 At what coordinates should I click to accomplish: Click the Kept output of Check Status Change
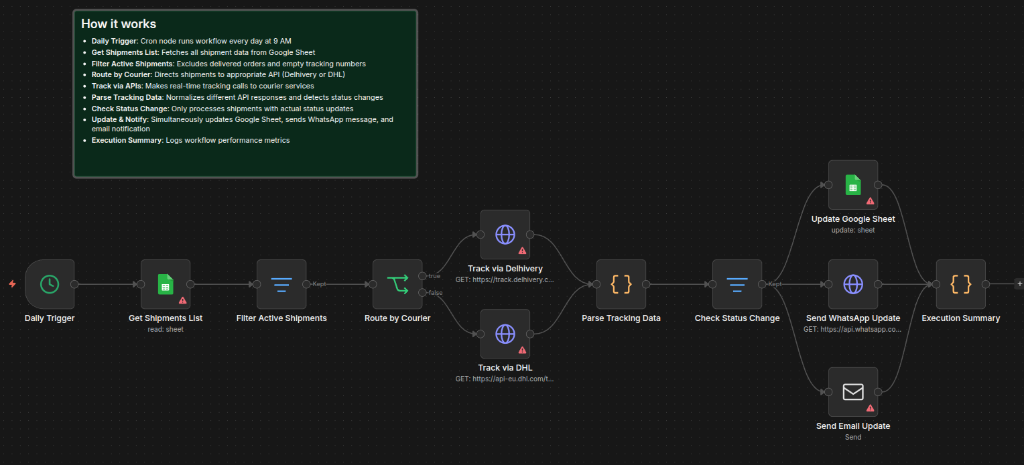pyautogui.click(x=762, y=284)
